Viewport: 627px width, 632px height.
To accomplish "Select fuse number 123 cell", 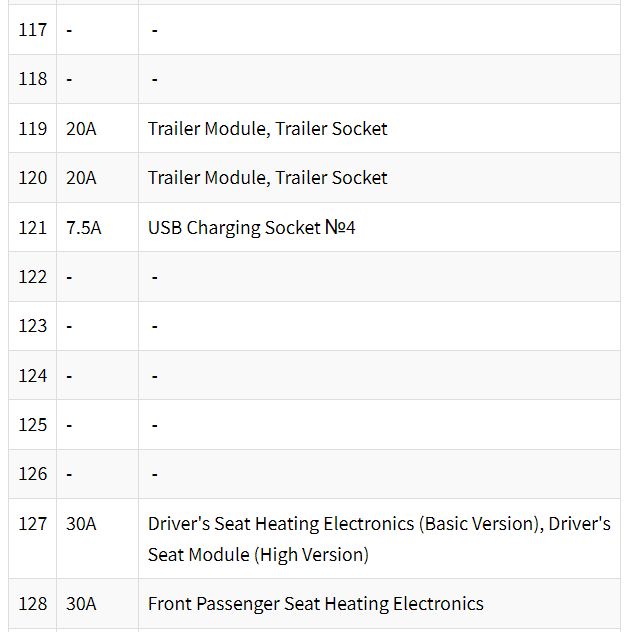I will (x=33, y=326).
